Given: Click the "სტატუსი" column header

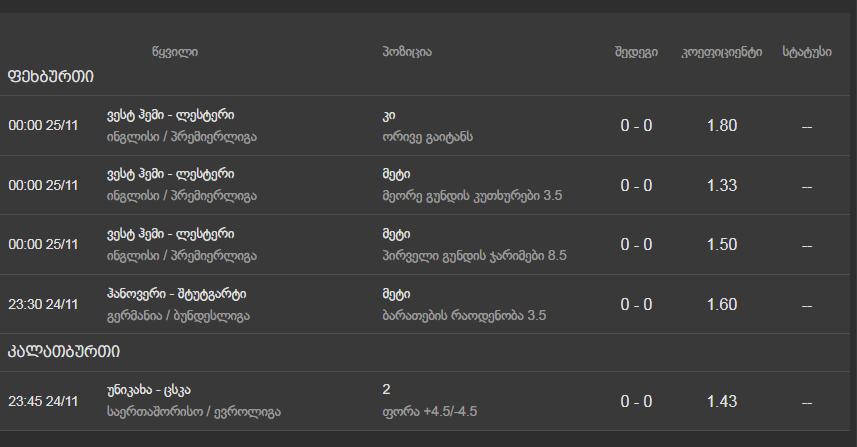Looking at the screenshot, I should pos(806,52).
